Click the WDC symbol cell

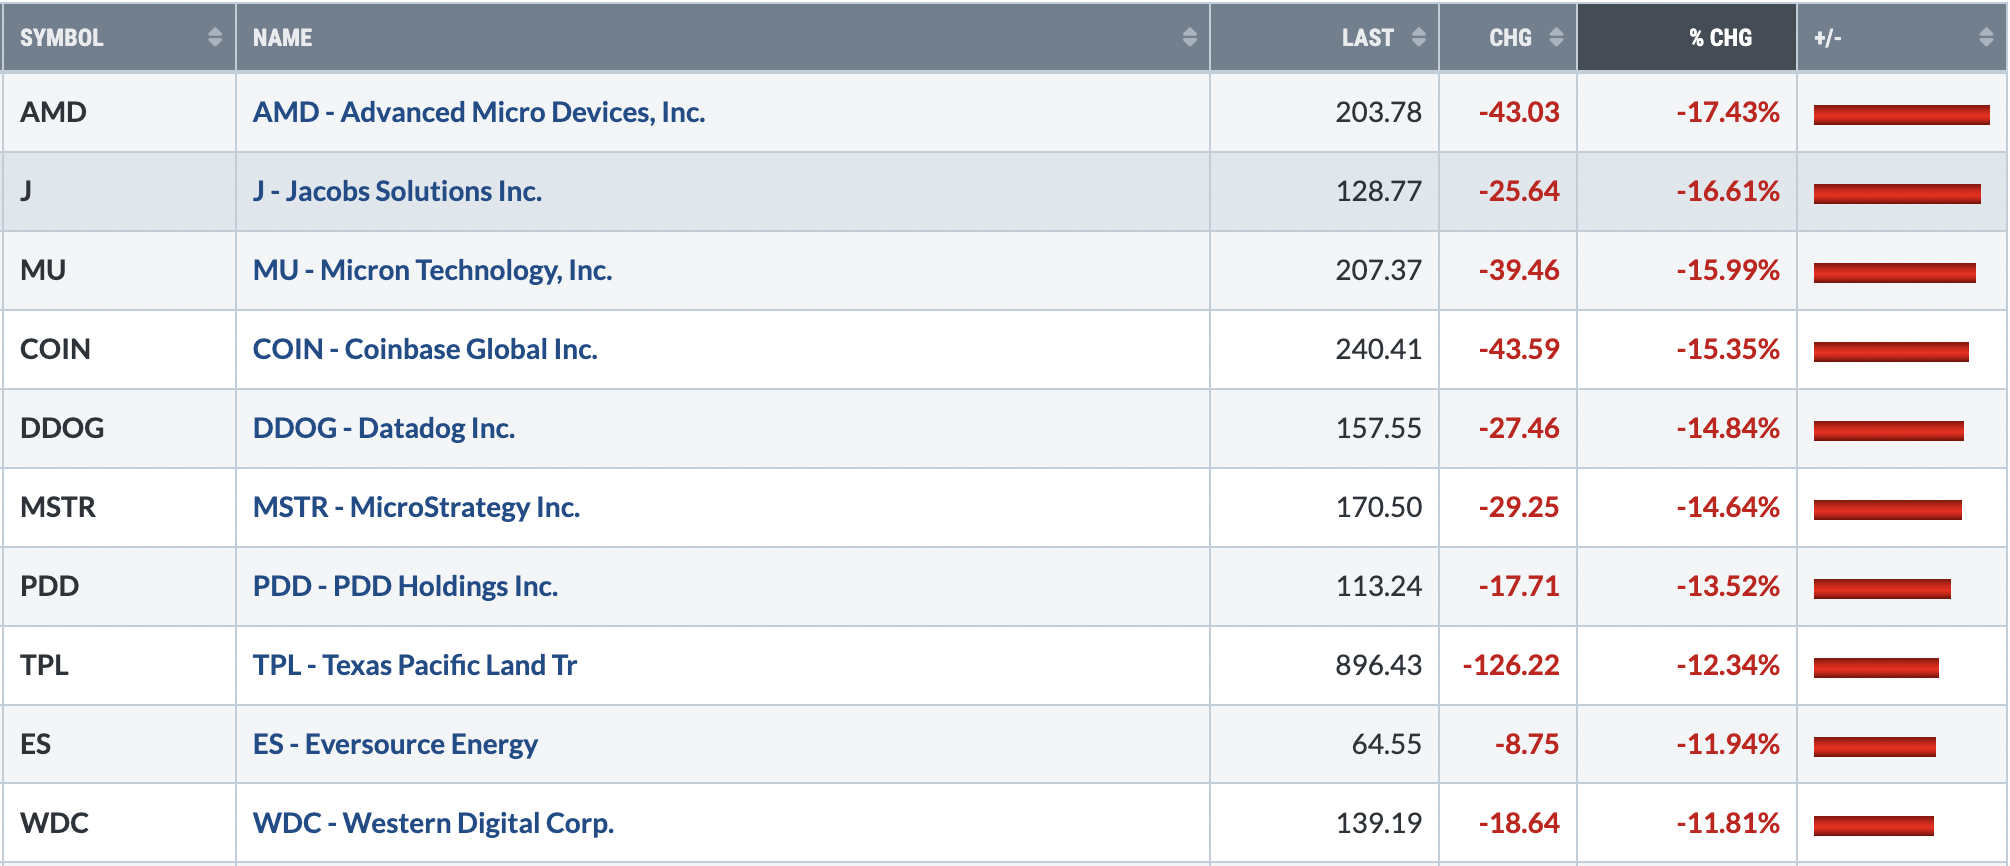(119, 823)
